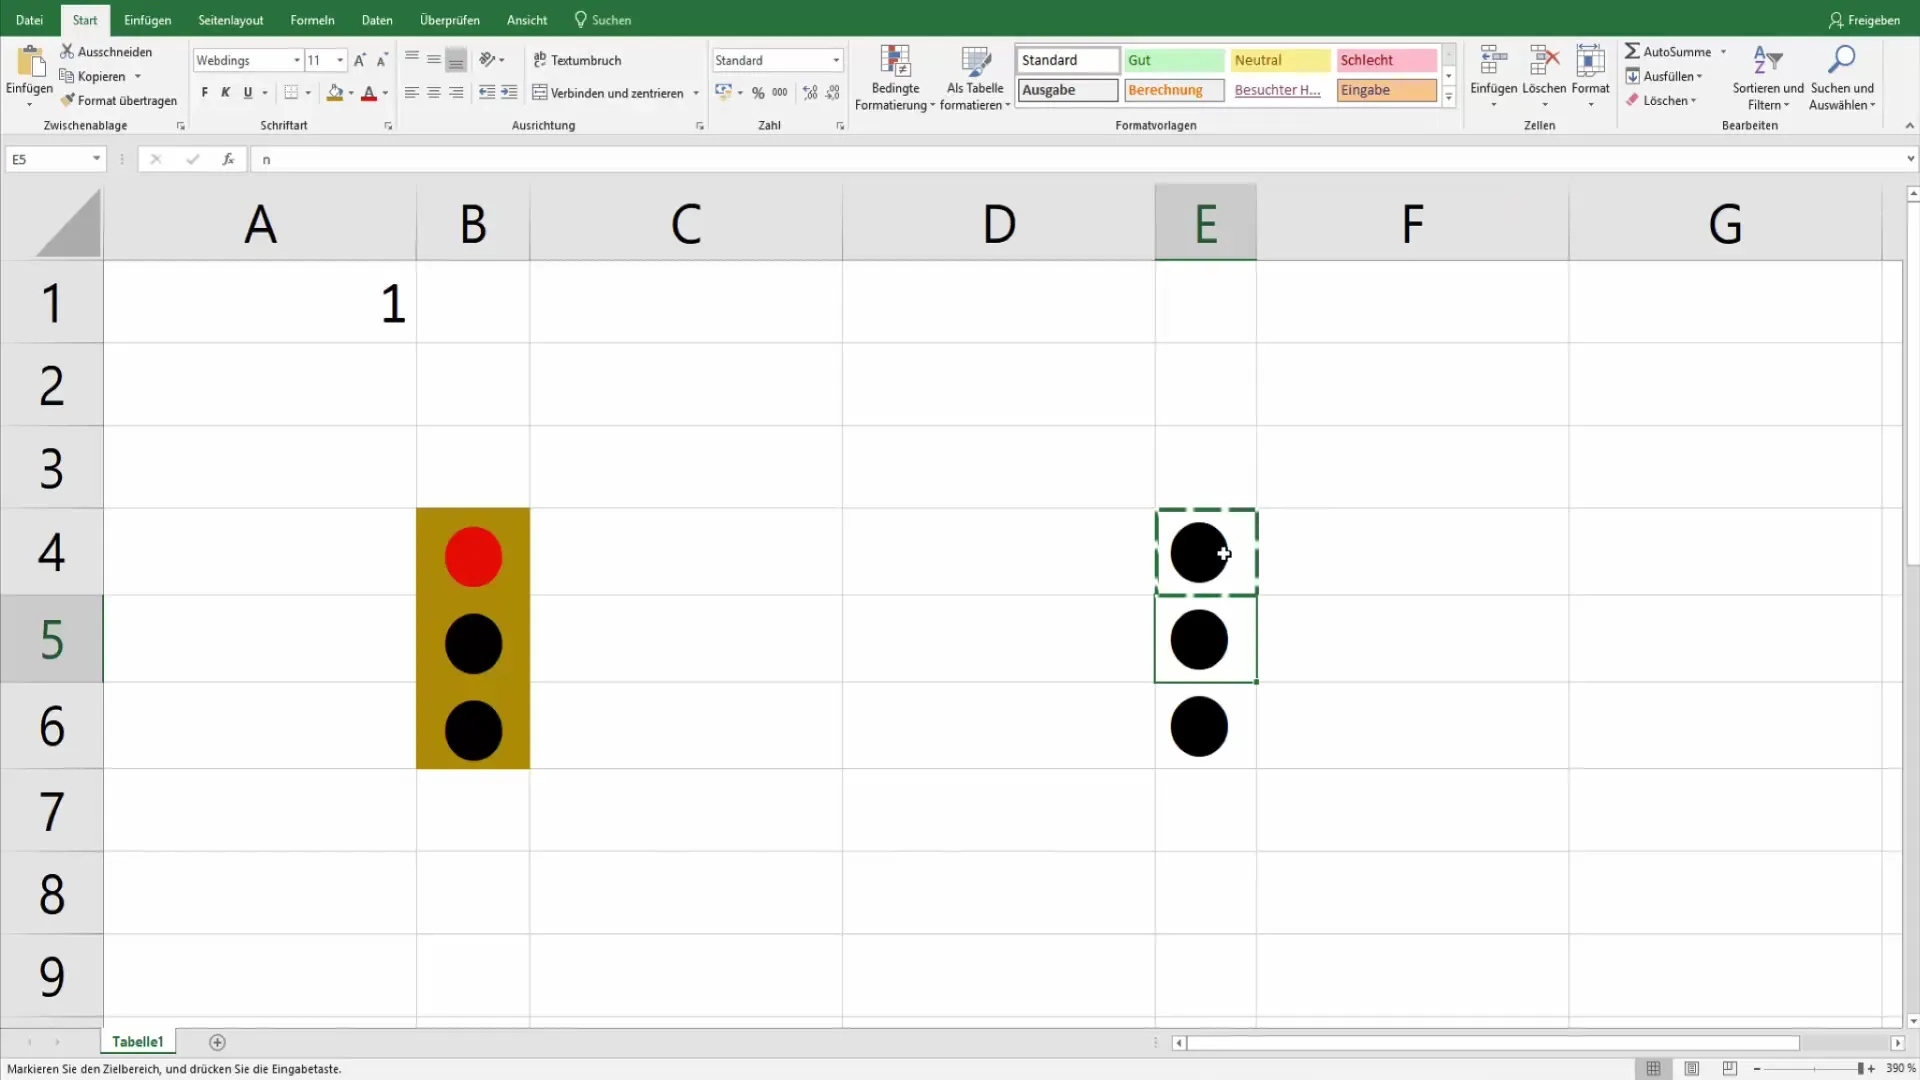The width and height of the screenshot is (1920, 1080).
Task: Click Löschen cells icon
Action: tap(1544, 60)
